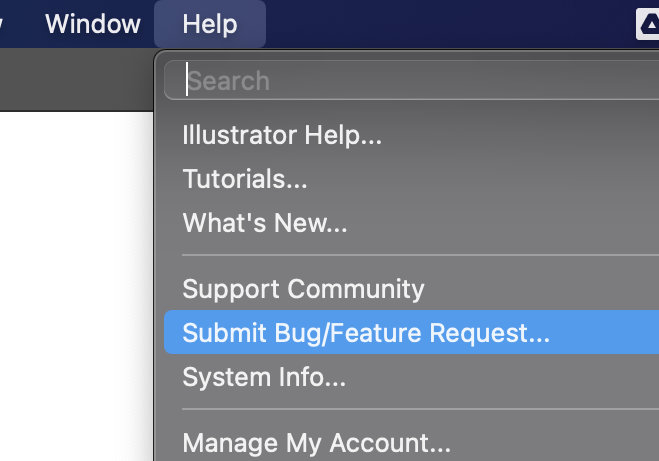Close the open Help menu
The image size is (659, 461).
click(x=210, y=24)
